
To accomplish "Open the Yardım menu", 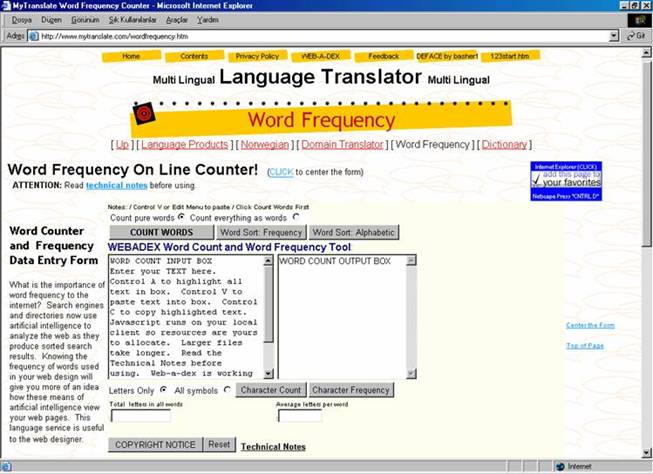I will 208,20.
